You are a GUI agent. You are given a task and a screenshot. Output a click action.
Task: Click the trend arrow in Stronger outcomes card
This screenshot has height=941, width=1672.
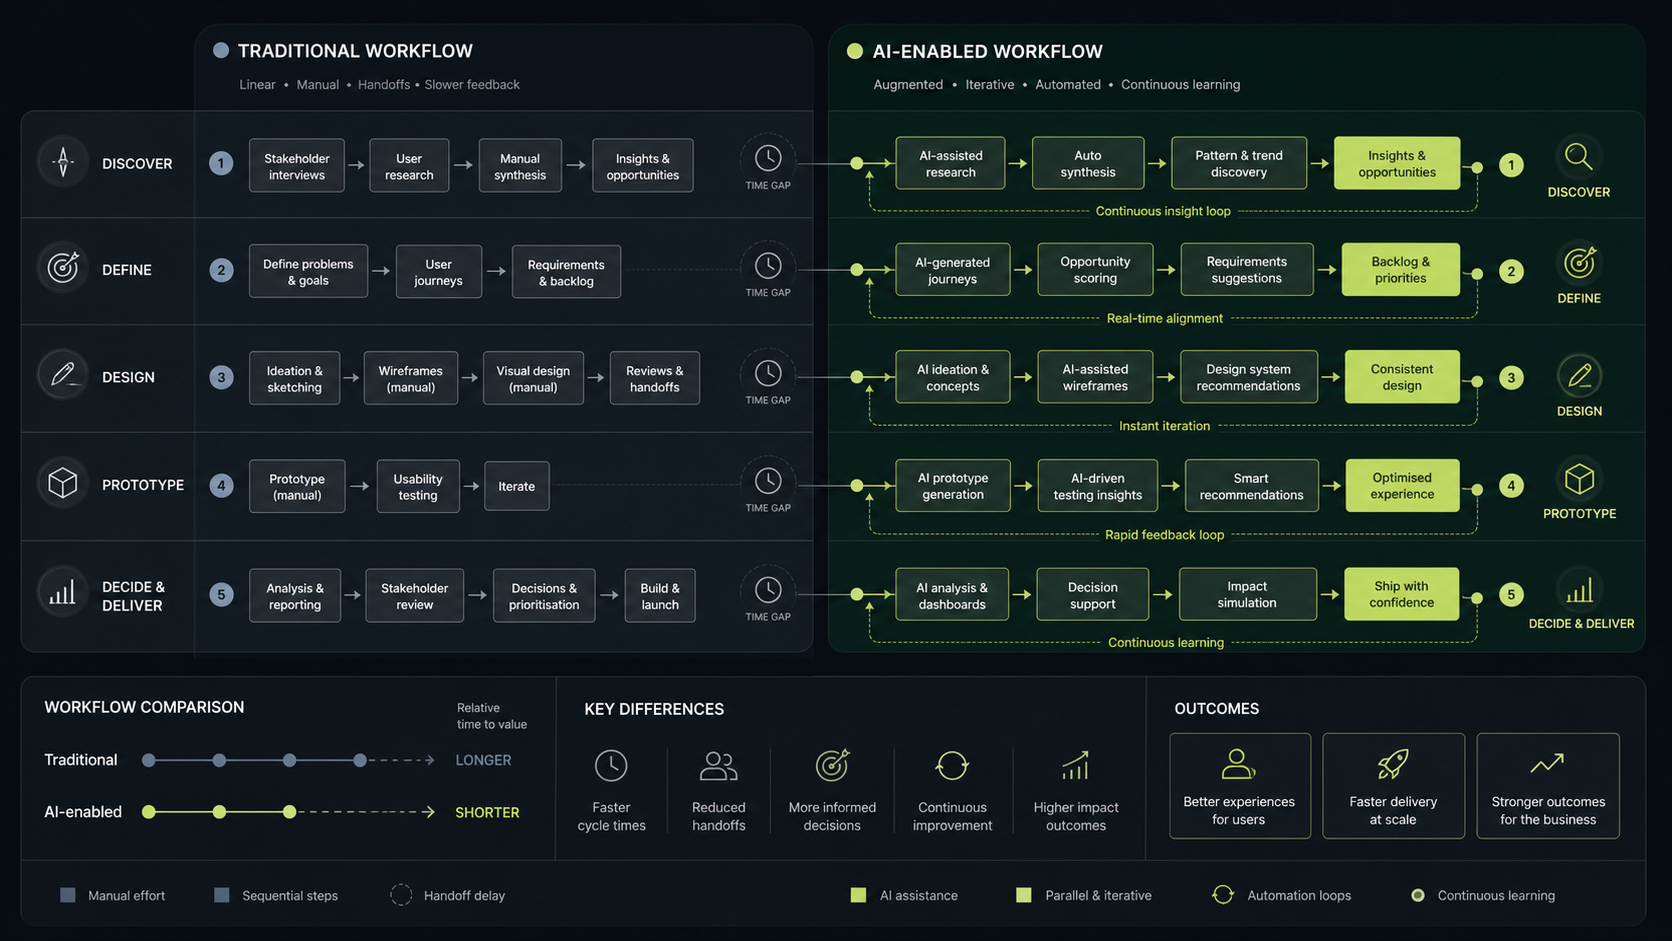point(1547,764)
